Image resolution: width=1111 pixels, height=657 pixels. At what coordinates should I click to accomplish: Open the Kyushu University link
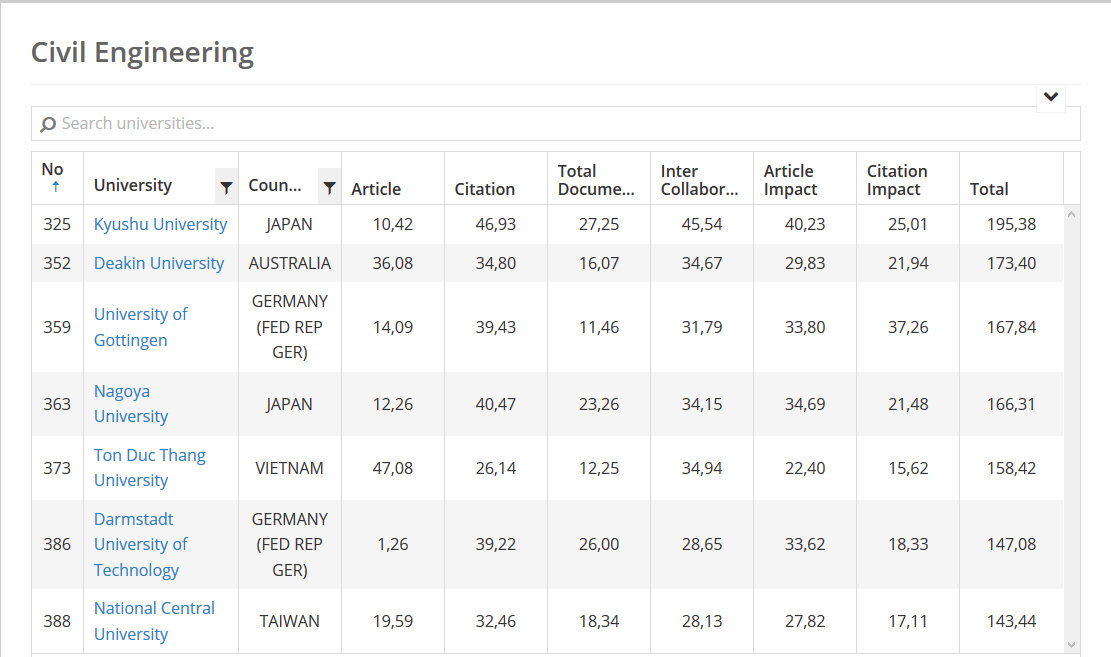coord(160,224)
